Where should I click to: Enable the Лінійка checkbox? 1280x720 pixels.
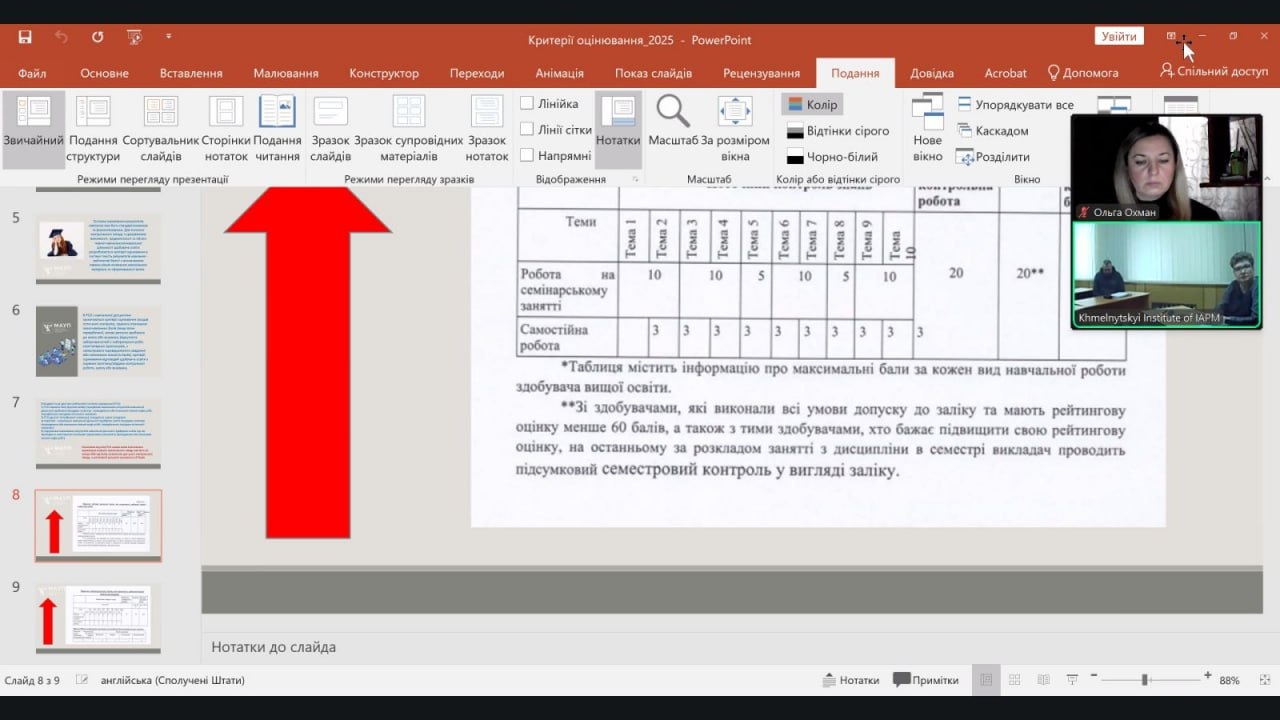click(x=527, y=103)
